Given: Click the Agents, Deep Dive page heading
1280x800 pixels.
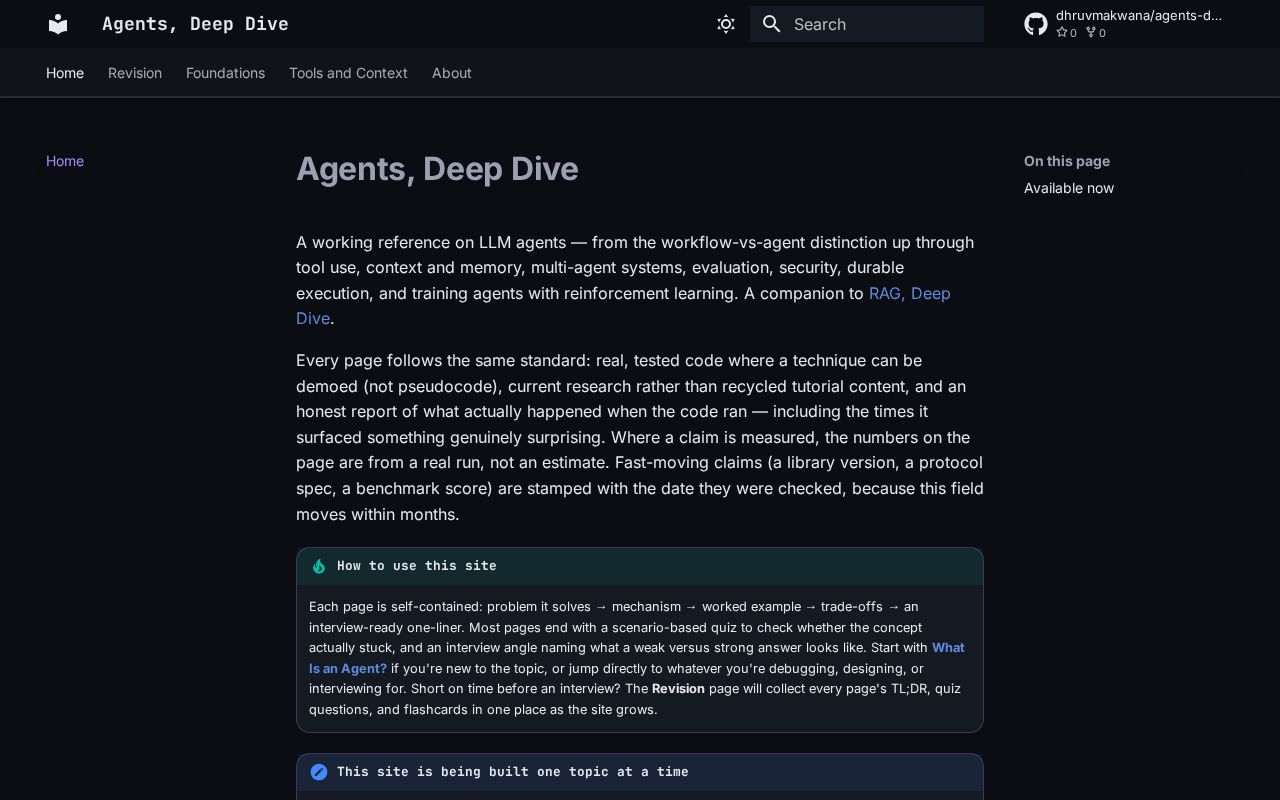Looking at the screenshot, I should coord(437,169).
